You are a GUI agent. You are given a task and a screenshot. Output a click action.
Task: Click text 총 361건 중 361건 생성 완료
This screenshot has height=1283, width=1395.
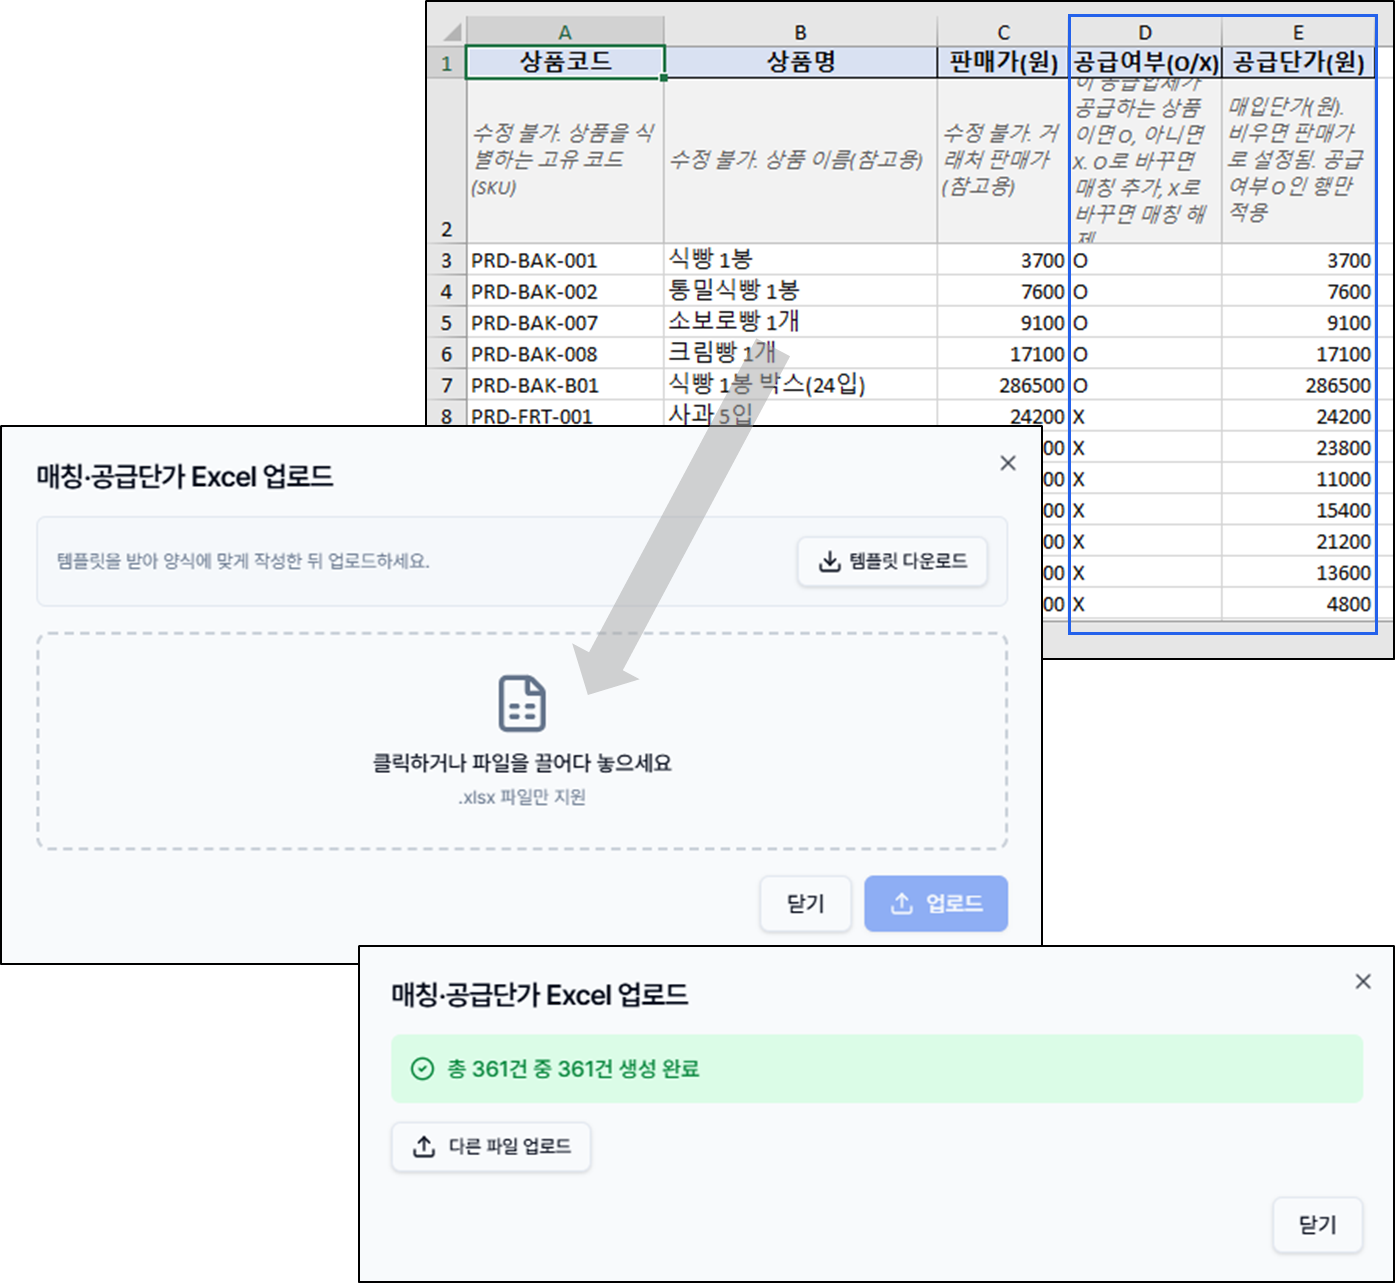coord(573,1069)
